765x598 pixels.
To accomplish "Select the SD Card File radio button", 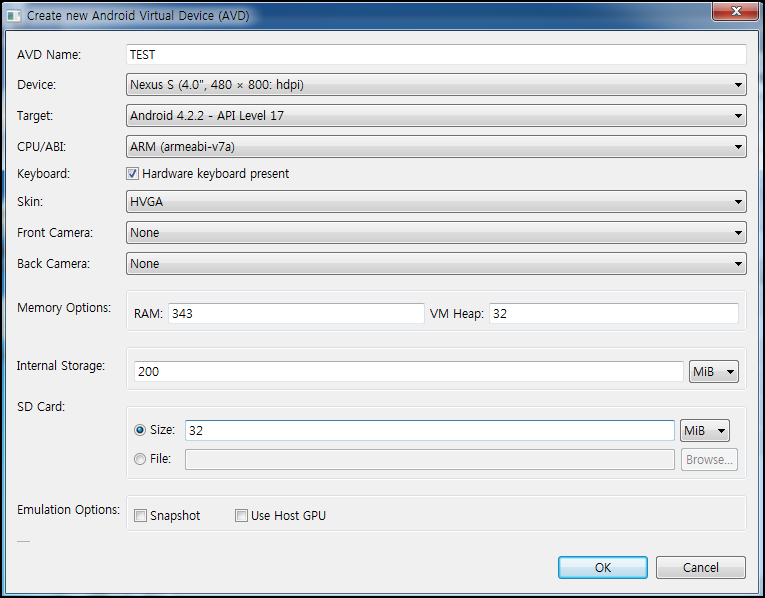I will (x=140, y=459).
